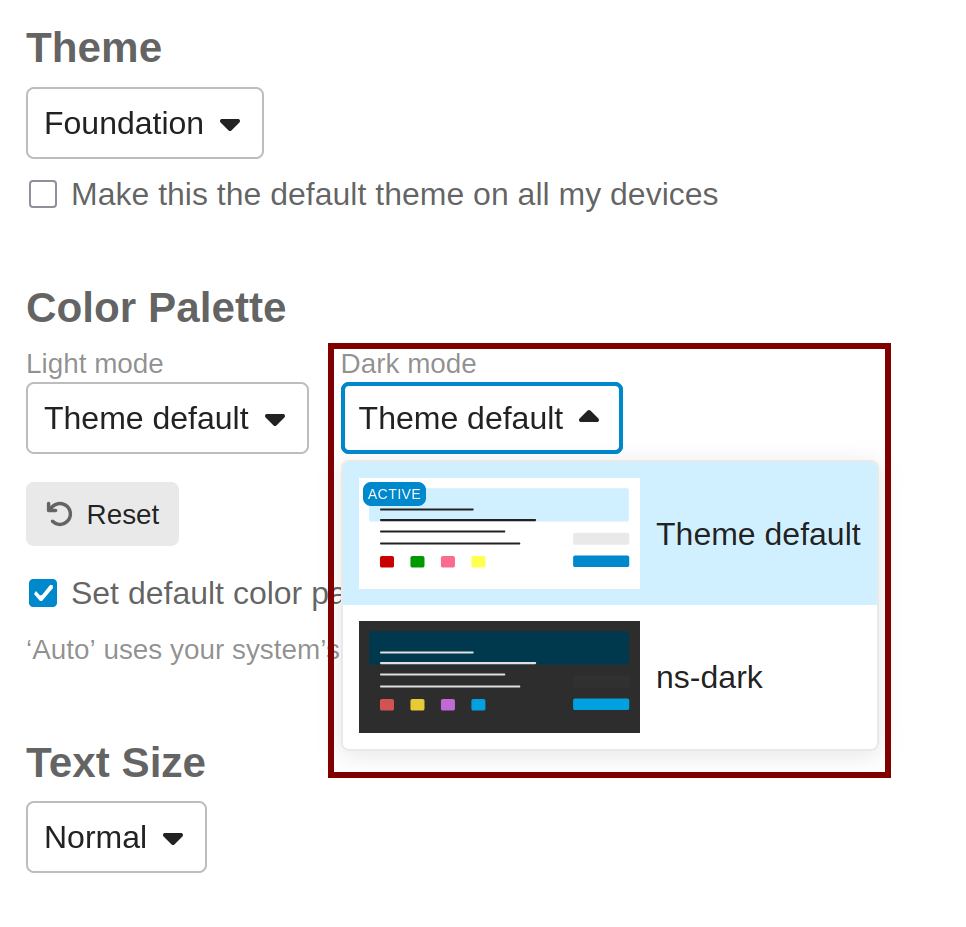Select the Theme default palette option

pos(757,534)
